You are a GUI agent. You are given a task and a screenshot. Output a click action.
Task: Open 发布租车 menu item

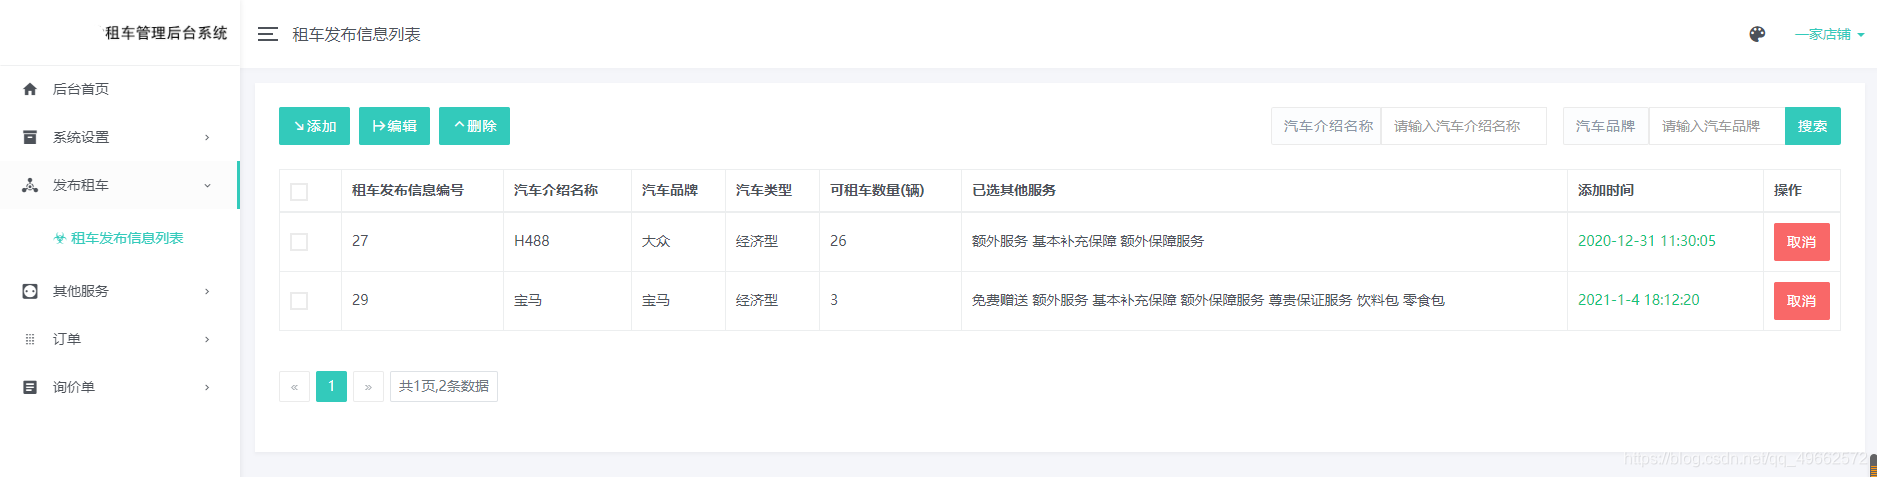[120, 185]
